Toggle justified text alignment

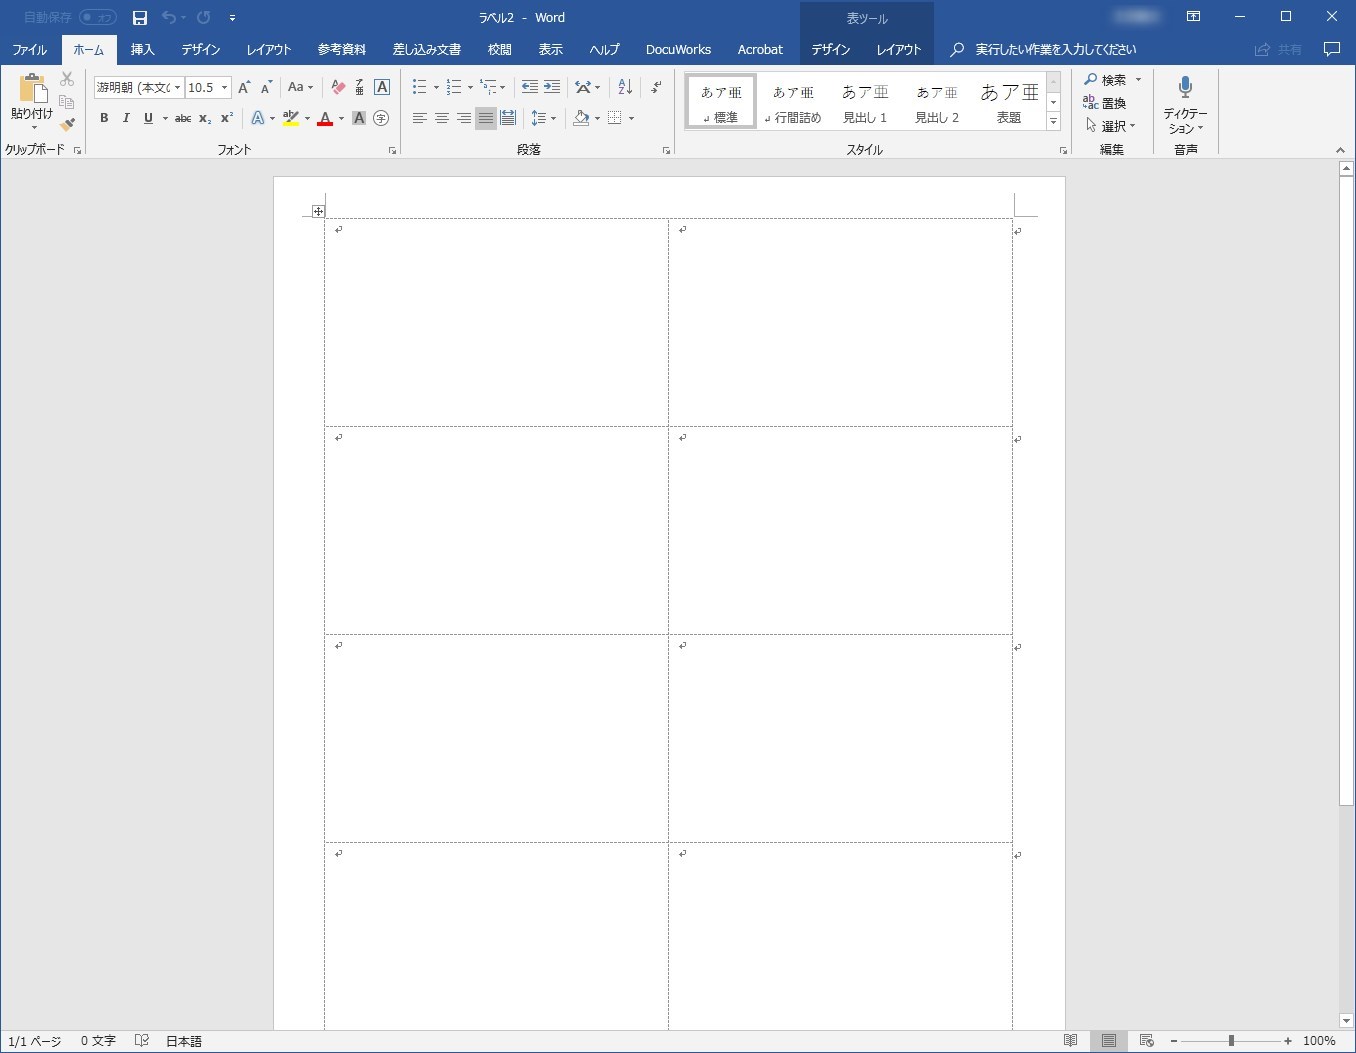click(486, 118)
